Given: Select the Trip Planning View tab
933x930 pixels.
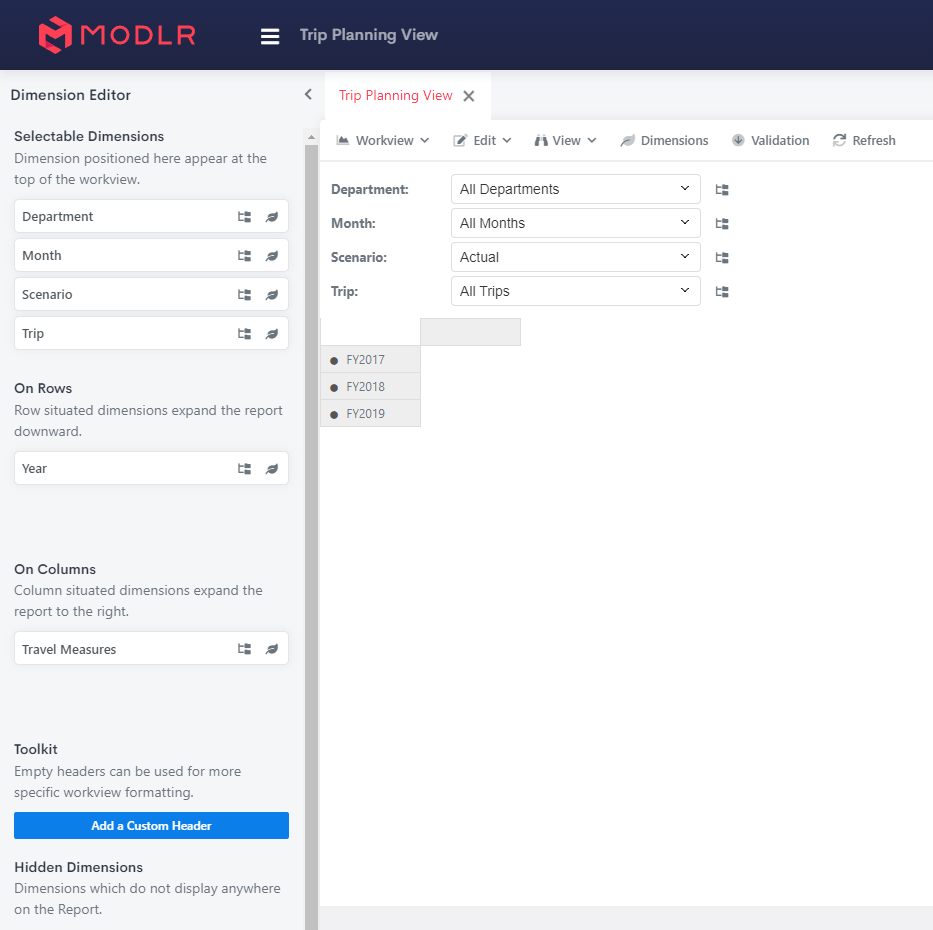Looking at the screenshot, I should [395, 96].
